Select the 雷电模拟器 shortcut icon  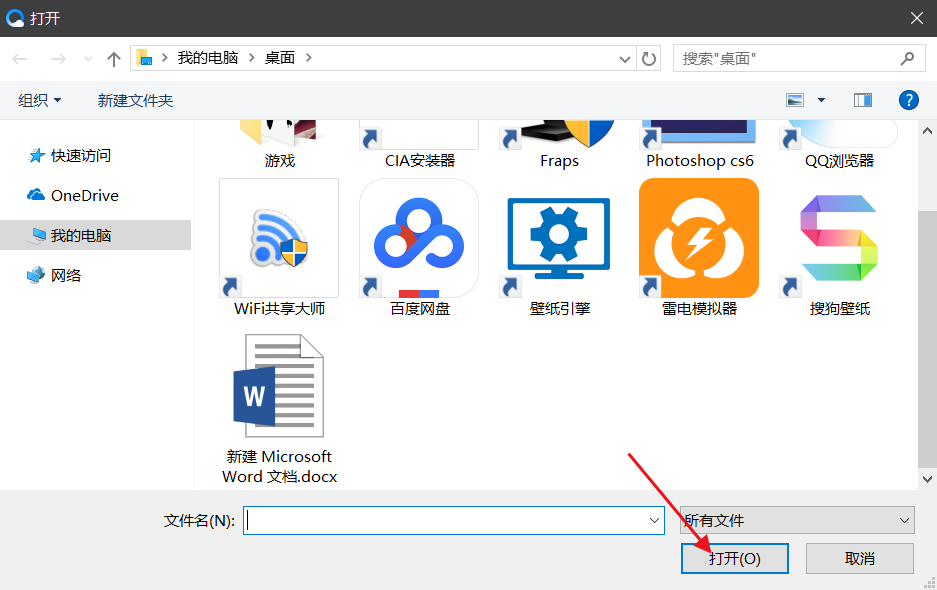(x=699, y=238)
